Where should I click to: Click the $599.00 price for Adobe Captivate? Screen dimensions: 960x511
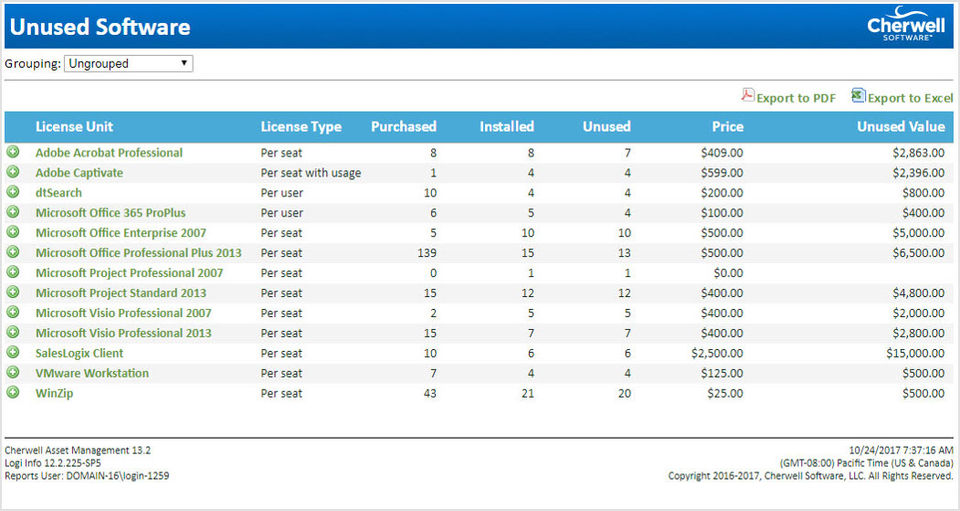click(722, 173)
